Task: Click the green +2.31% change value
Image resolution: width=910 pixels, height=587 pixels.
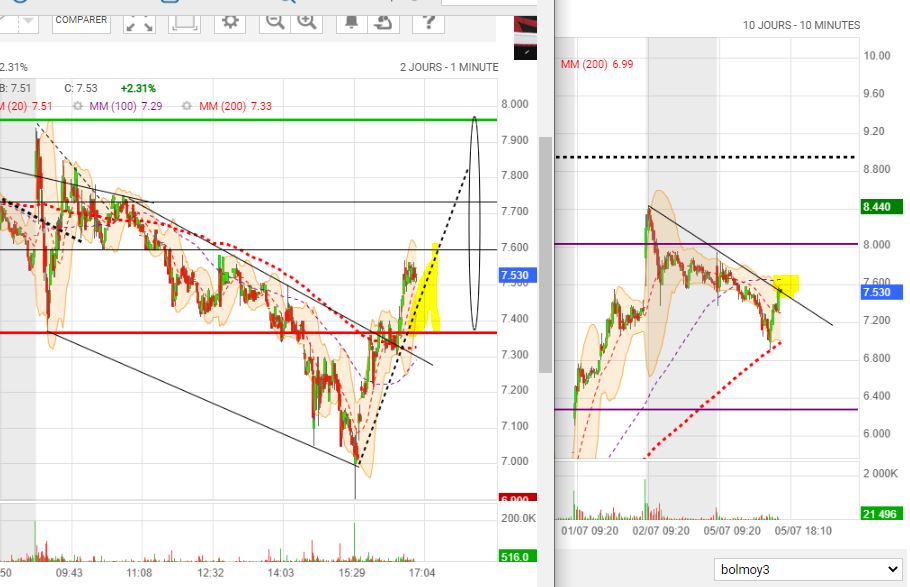Action: 138,88
